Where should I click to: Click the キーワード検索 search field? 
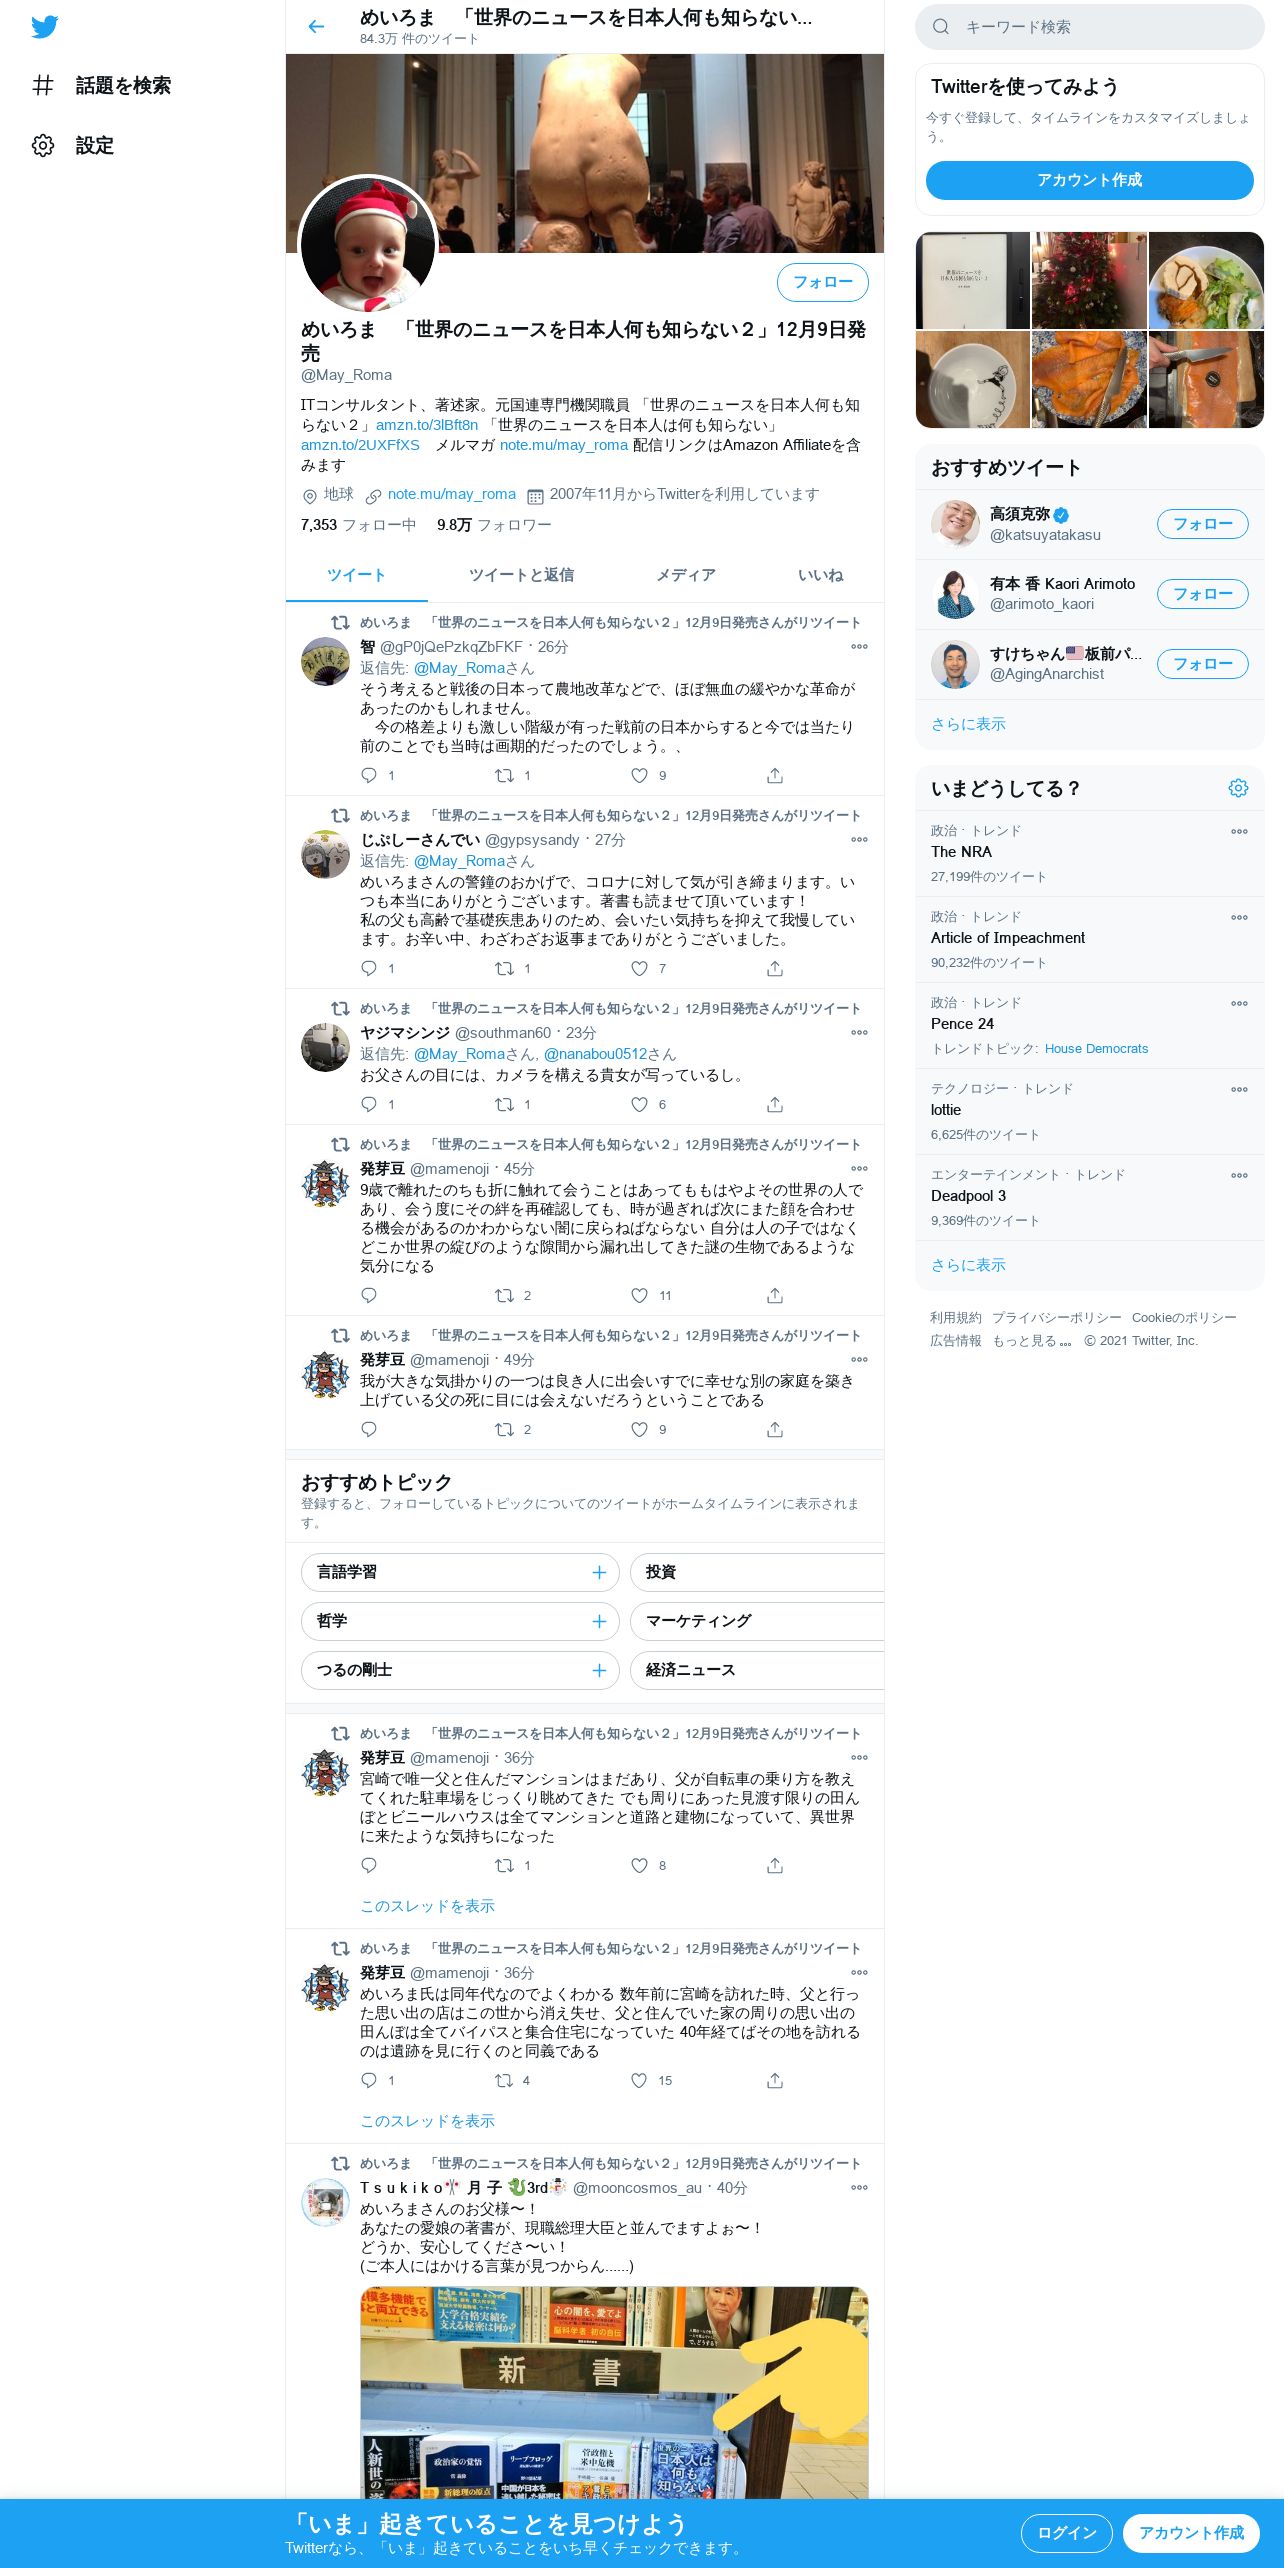click(x=1089, y=27)
